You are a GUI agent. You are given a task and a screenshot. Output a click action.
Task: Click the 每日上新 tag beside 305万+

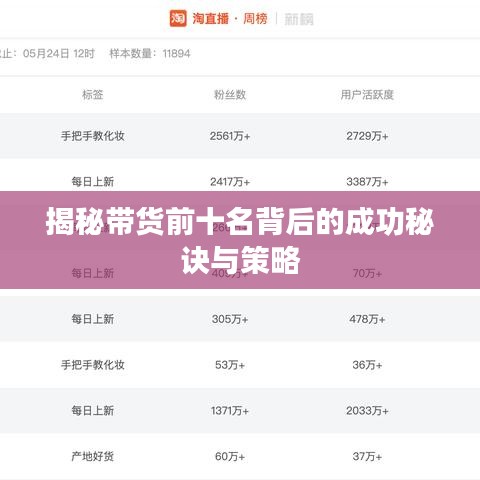pyautogui.click(x=93, y=319)
